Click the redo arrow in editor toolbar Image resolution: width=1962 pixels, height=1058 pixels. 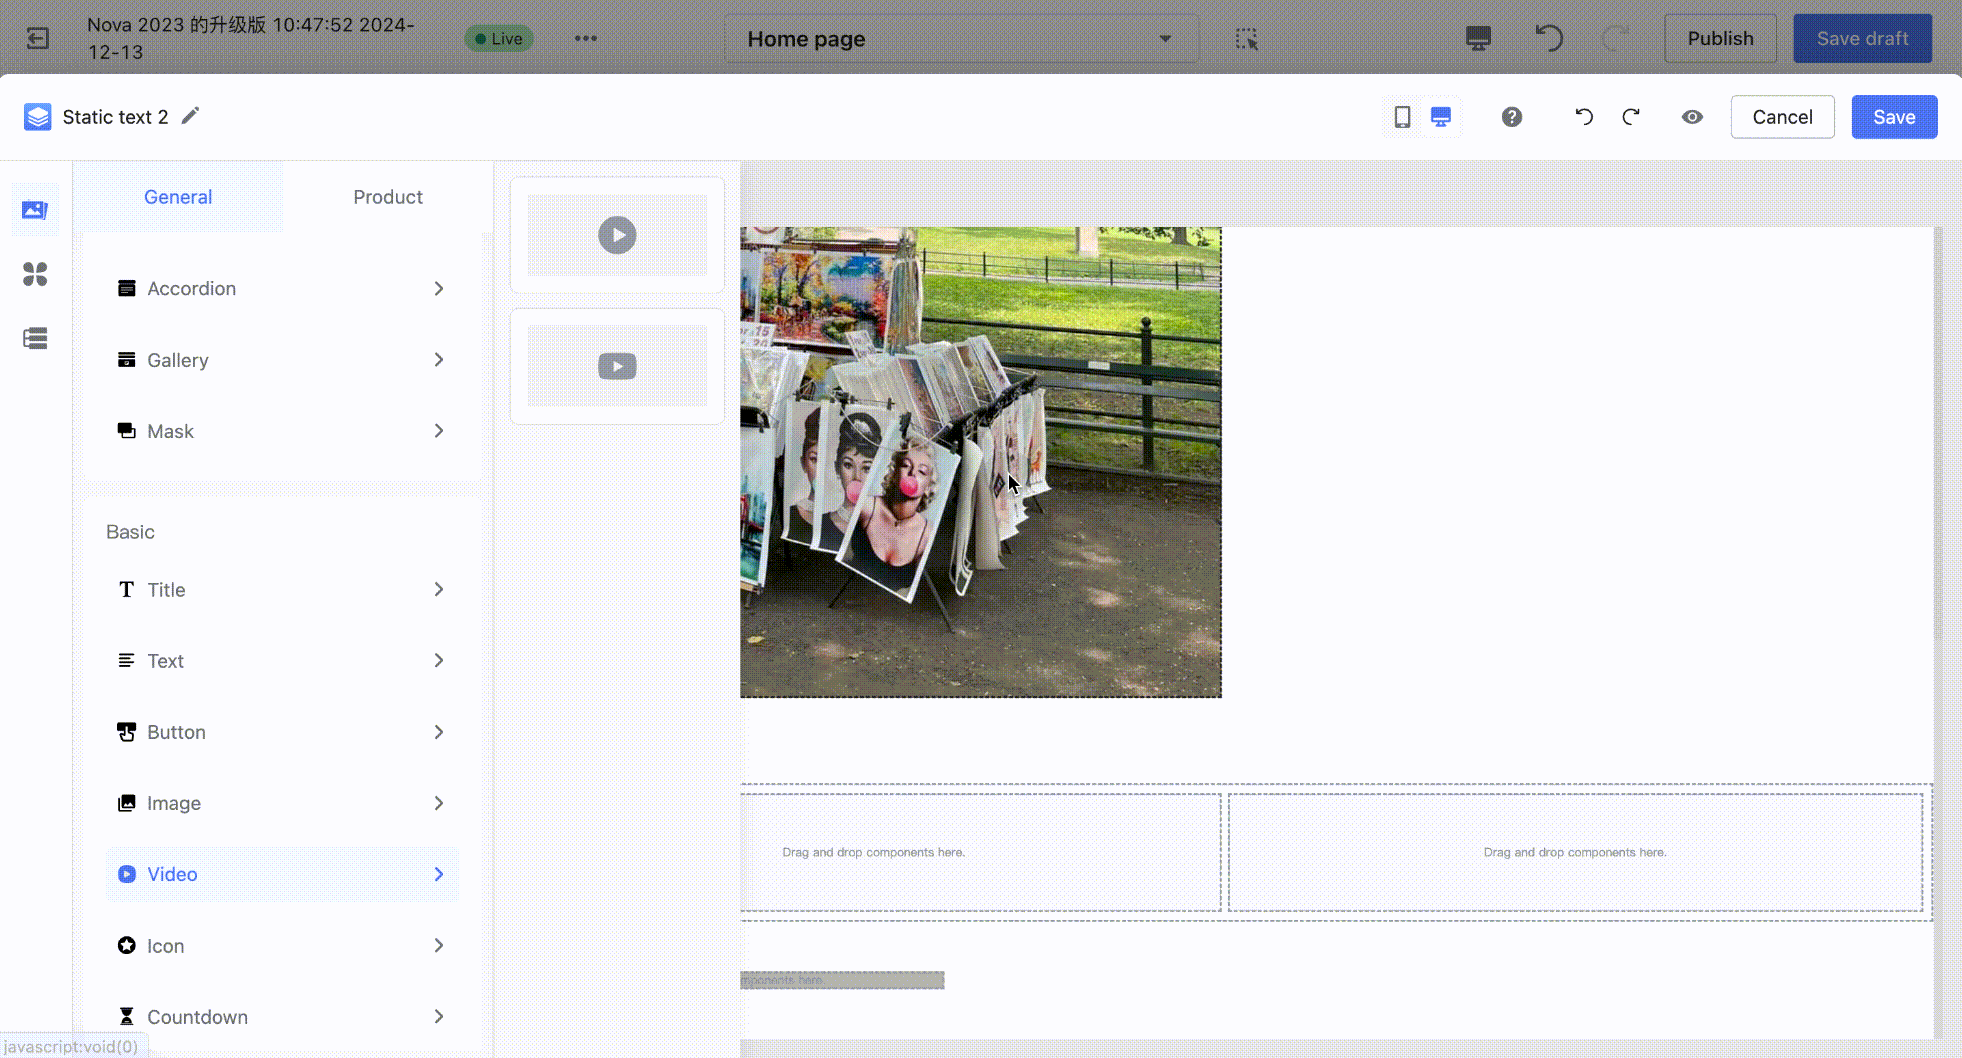pos(1631,117)
